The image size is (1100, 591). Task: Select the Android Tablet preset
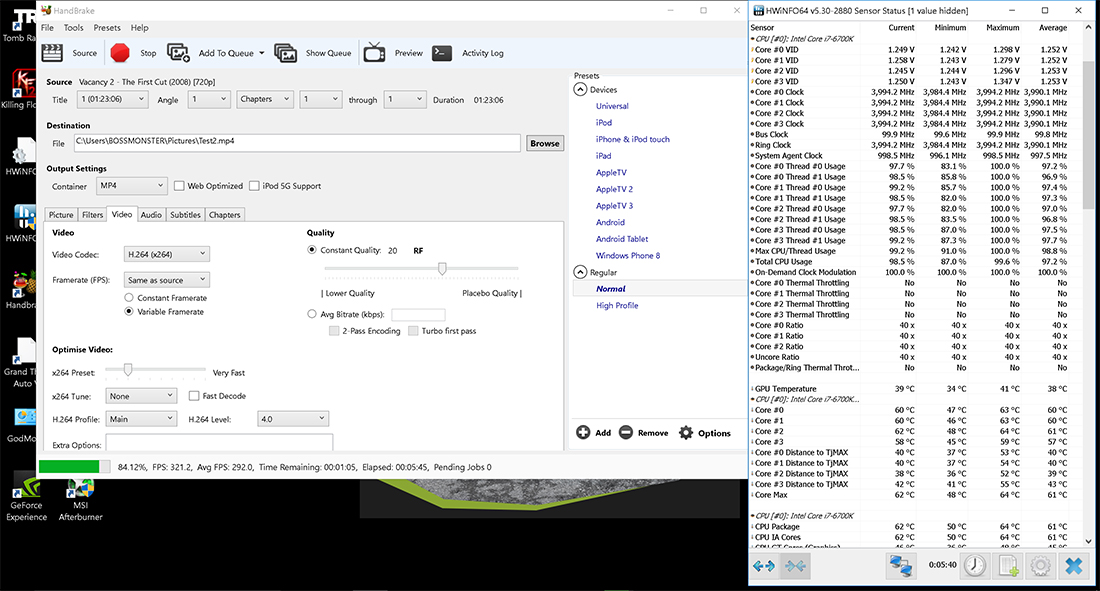coord(622,239)
